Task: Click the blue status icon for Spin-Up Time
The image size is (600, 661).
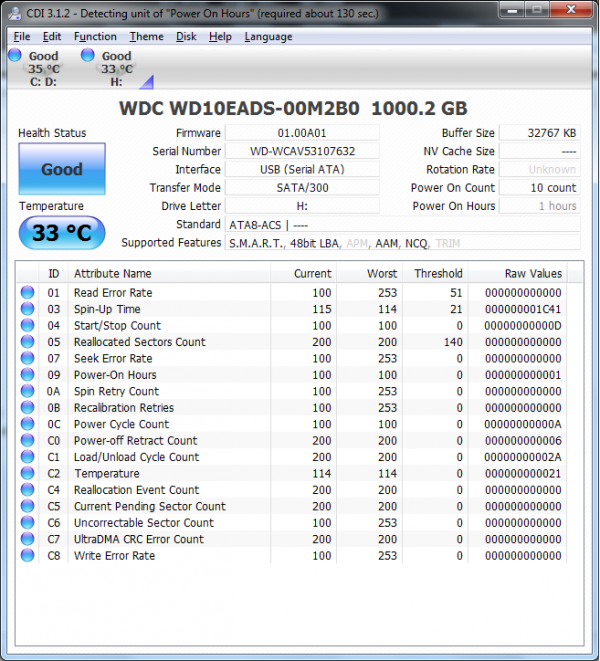Action: 27,309
